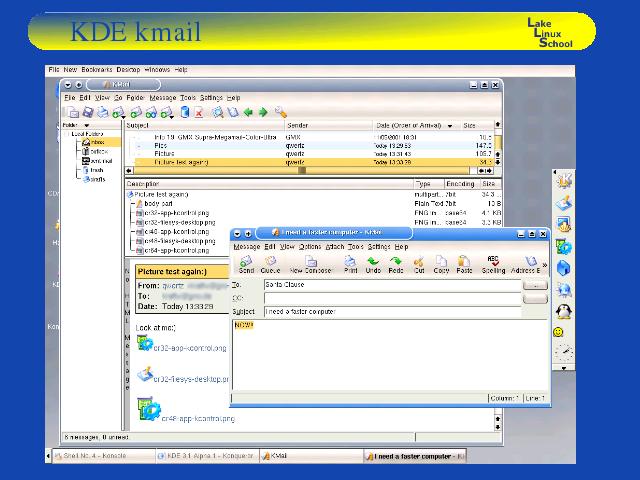The width and height of the screenshot is (640, 480).
Task: Click address select button next to CC field
Action: coord(535,299)
